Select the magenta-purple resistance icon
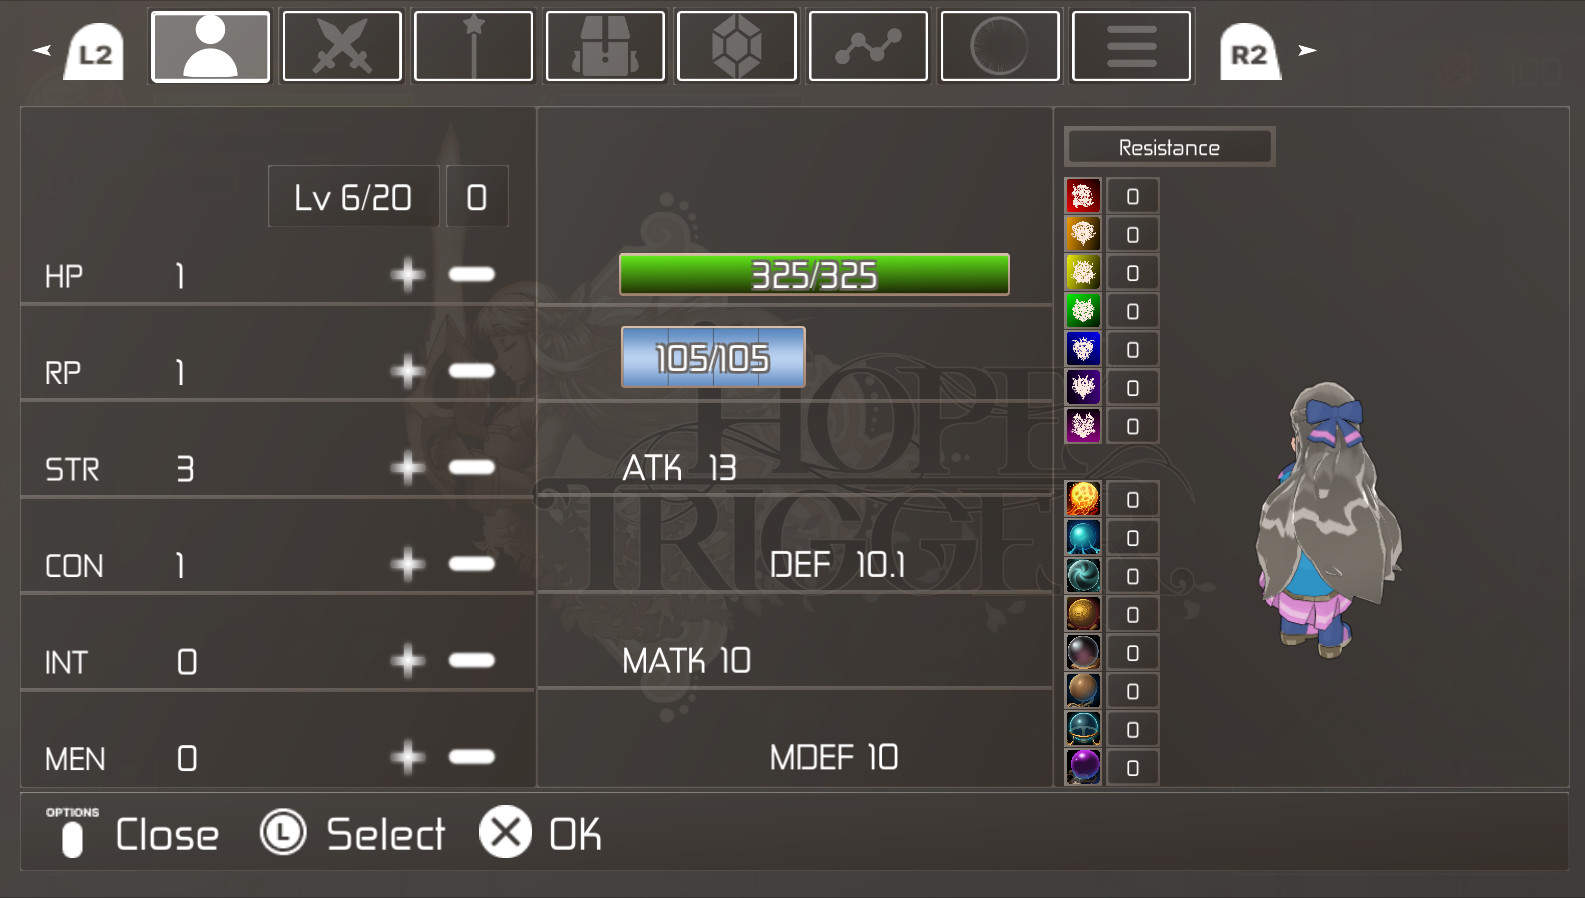This screenshot has height=898, width=1585. pyautogui.click(x=1083, y=426)
